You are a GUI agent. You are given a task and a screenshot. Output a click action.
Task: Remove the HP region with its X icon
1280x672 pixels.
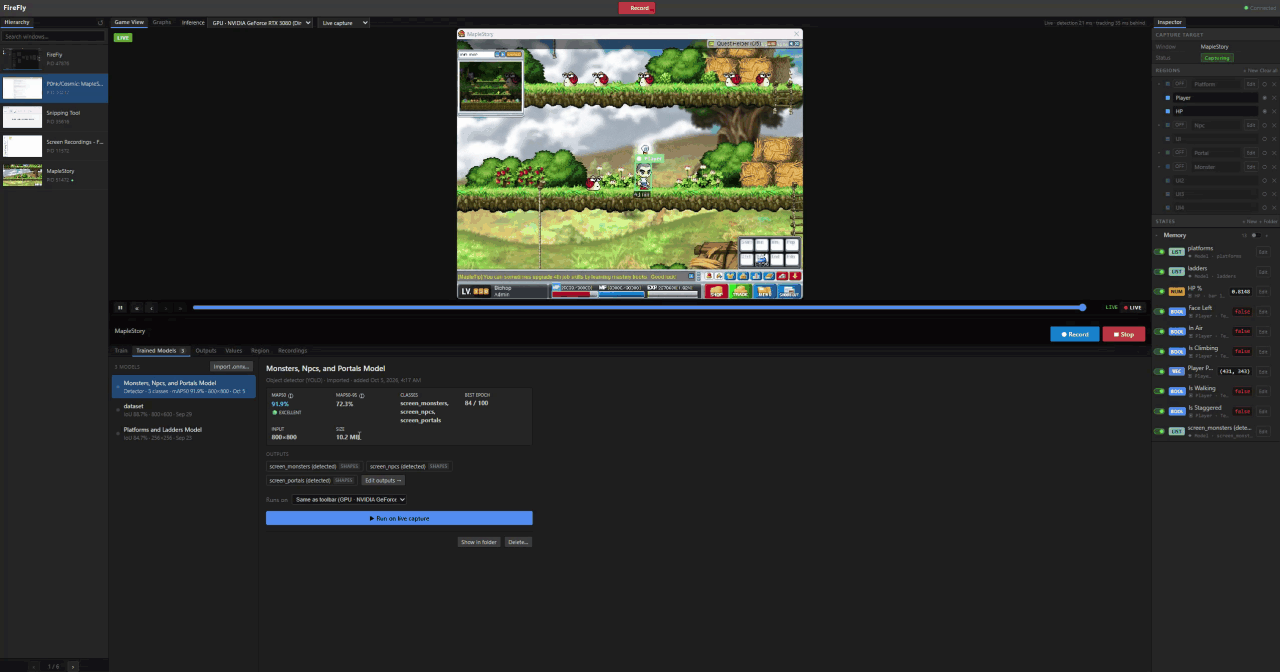point(1274,111)
